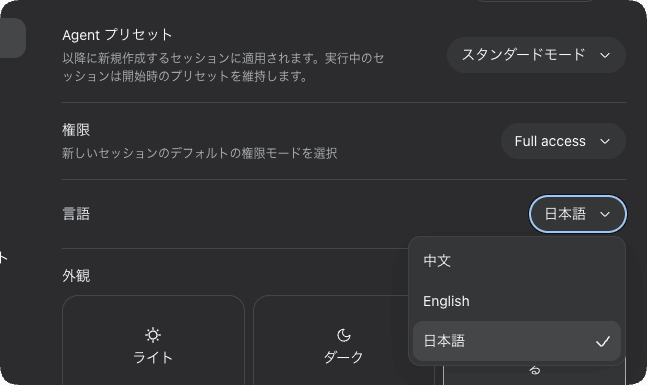Screen dimensions: 647x385
Task: Choose the ダーク appearance card
Action: [344, 340]
